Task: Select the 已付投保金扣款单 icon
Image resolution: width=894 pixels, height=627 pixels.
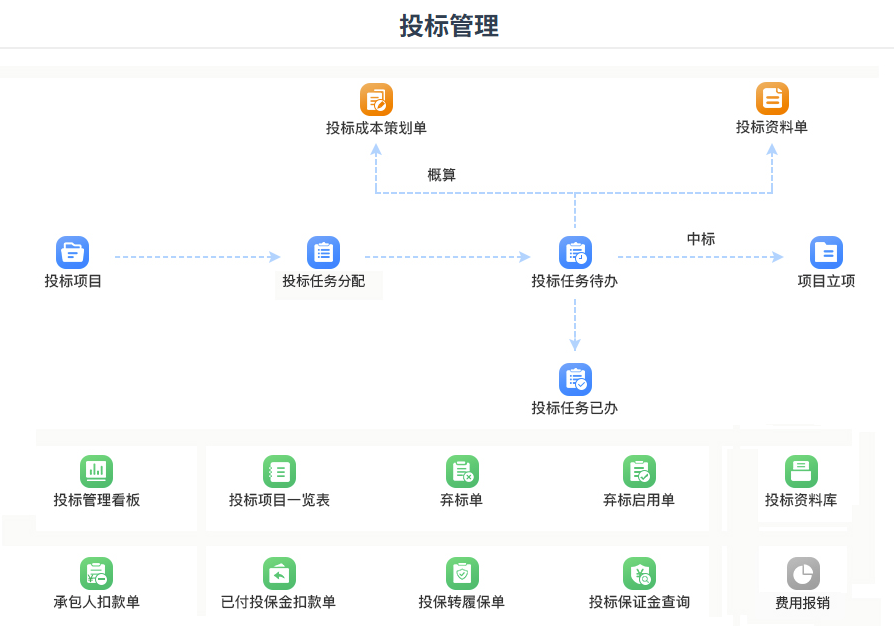Action: click(x=279, y=572)
